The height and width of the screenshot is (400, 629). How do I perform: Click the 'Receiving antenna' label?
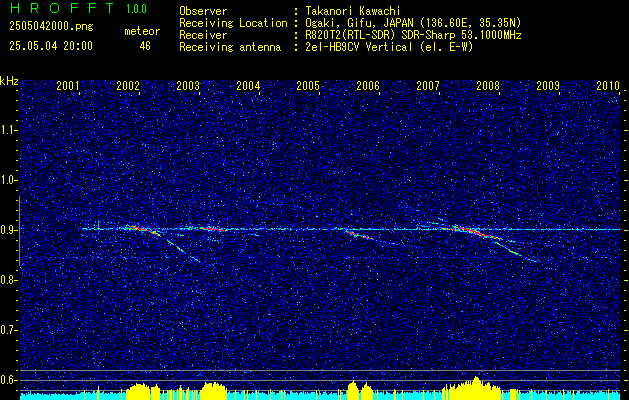point(230,47)
